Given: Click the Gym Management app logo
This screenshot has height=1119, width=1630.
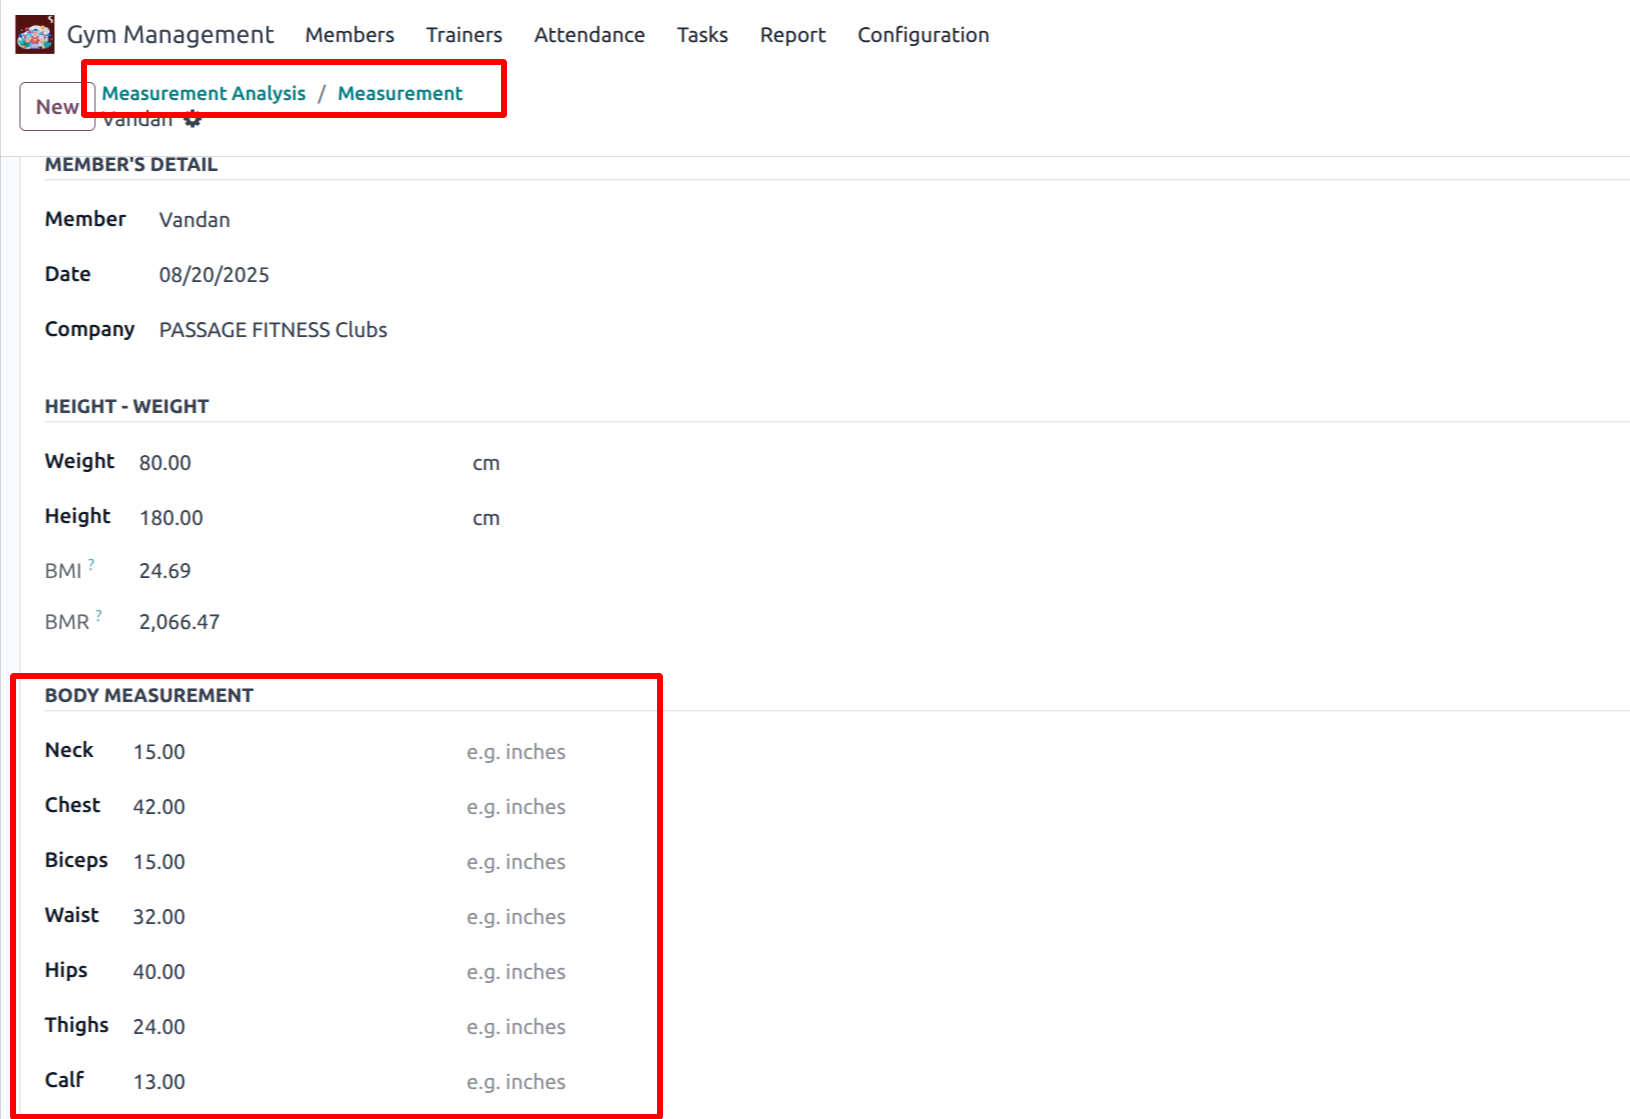Looking at the screenshot, I should click(35, 35).
